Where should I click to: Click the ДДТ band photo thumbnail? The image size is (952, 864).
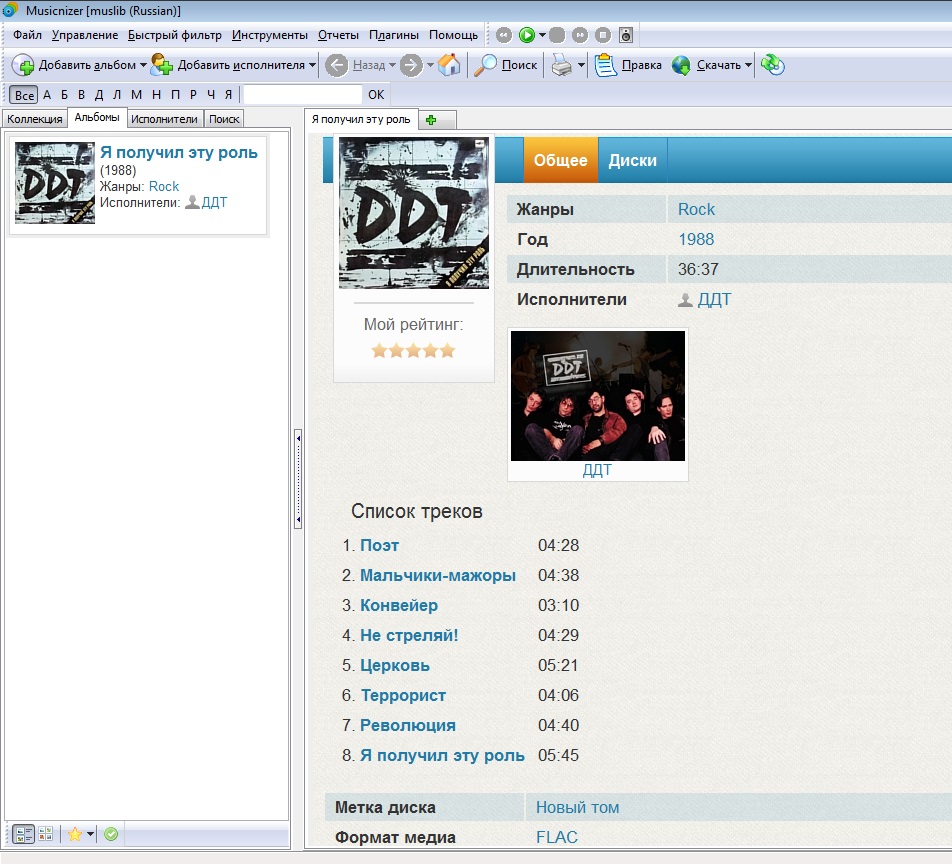tap(598, 396)
